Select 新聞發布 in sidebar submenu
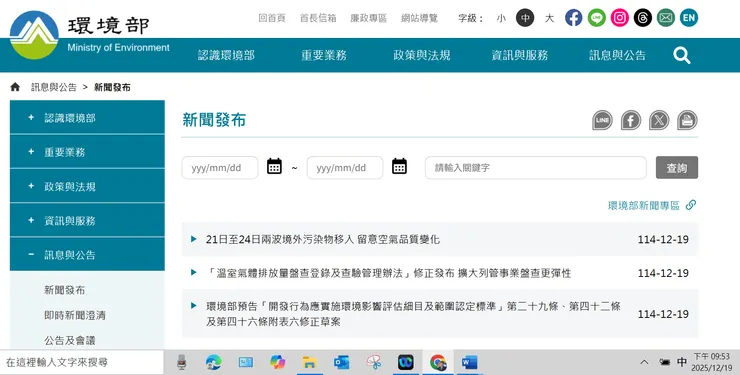 click(65, 290)
